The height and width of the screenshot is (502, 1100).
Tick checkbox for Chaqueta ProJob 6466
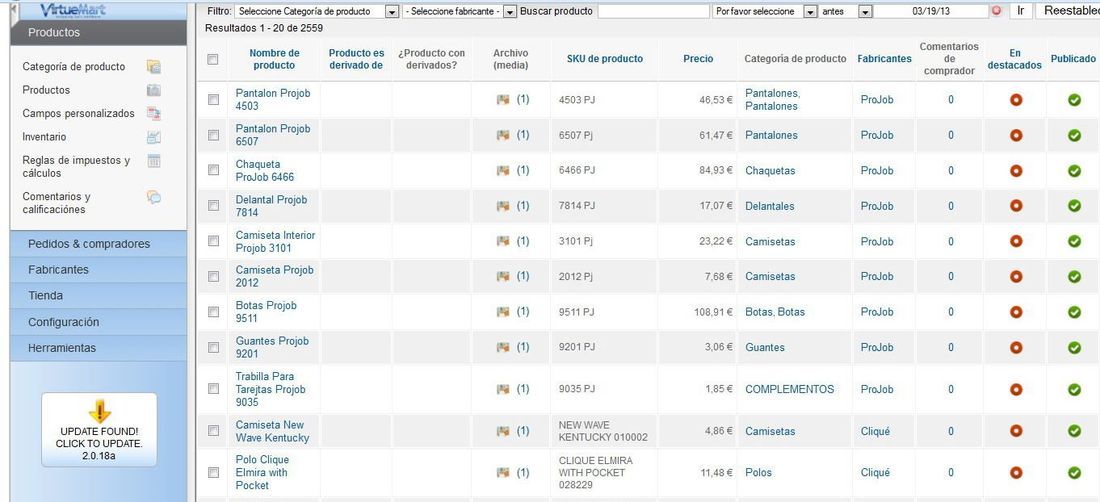coord(213,170)
